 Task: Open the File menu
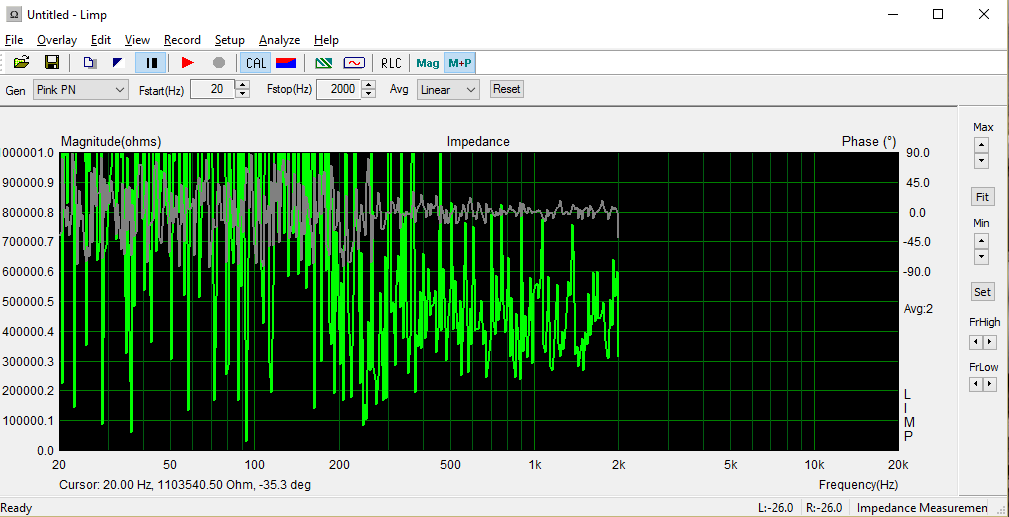coord(14,40)
